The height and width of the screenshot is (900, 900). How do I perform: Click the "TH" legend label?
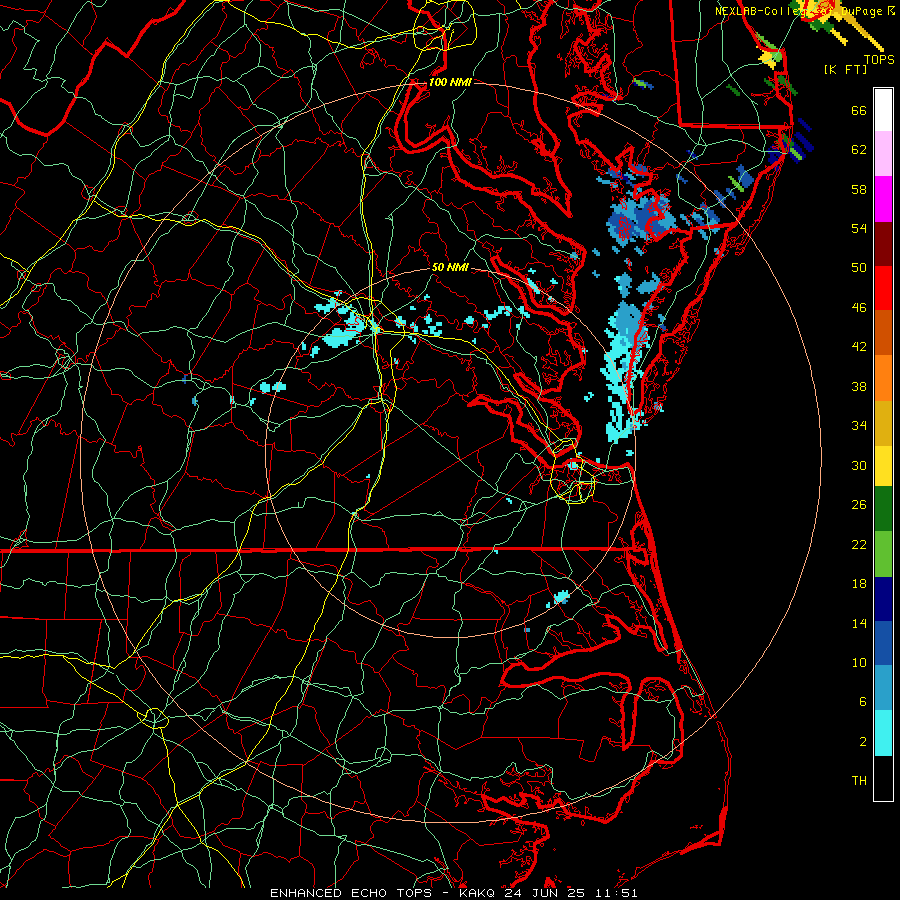[x=859, y=781]
